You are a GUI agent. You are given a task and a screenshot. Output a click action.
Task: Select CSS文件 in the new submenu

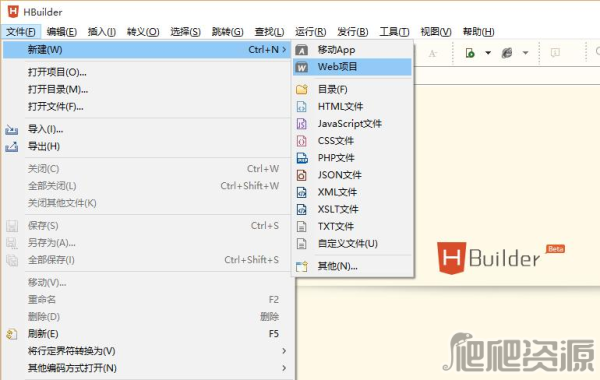352,141
